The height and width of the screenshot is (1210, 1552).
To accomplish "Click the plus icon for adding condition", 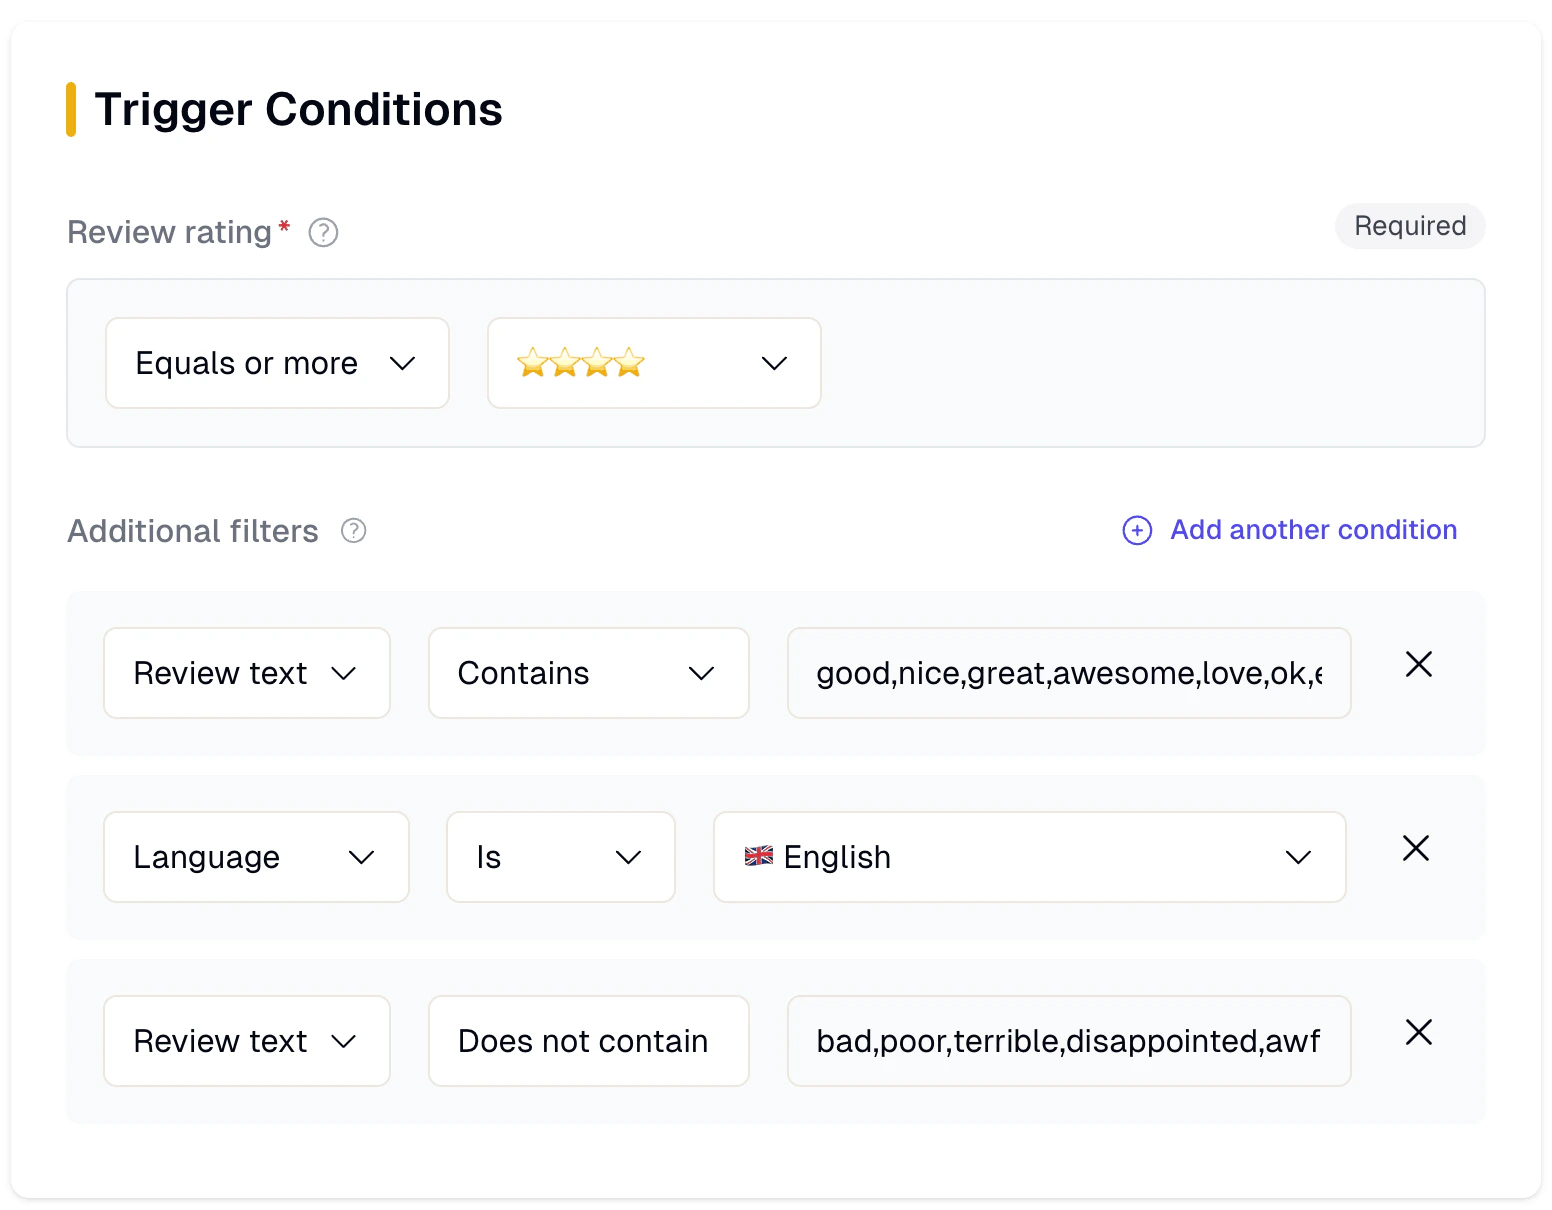I will [x=1137, y=530].
